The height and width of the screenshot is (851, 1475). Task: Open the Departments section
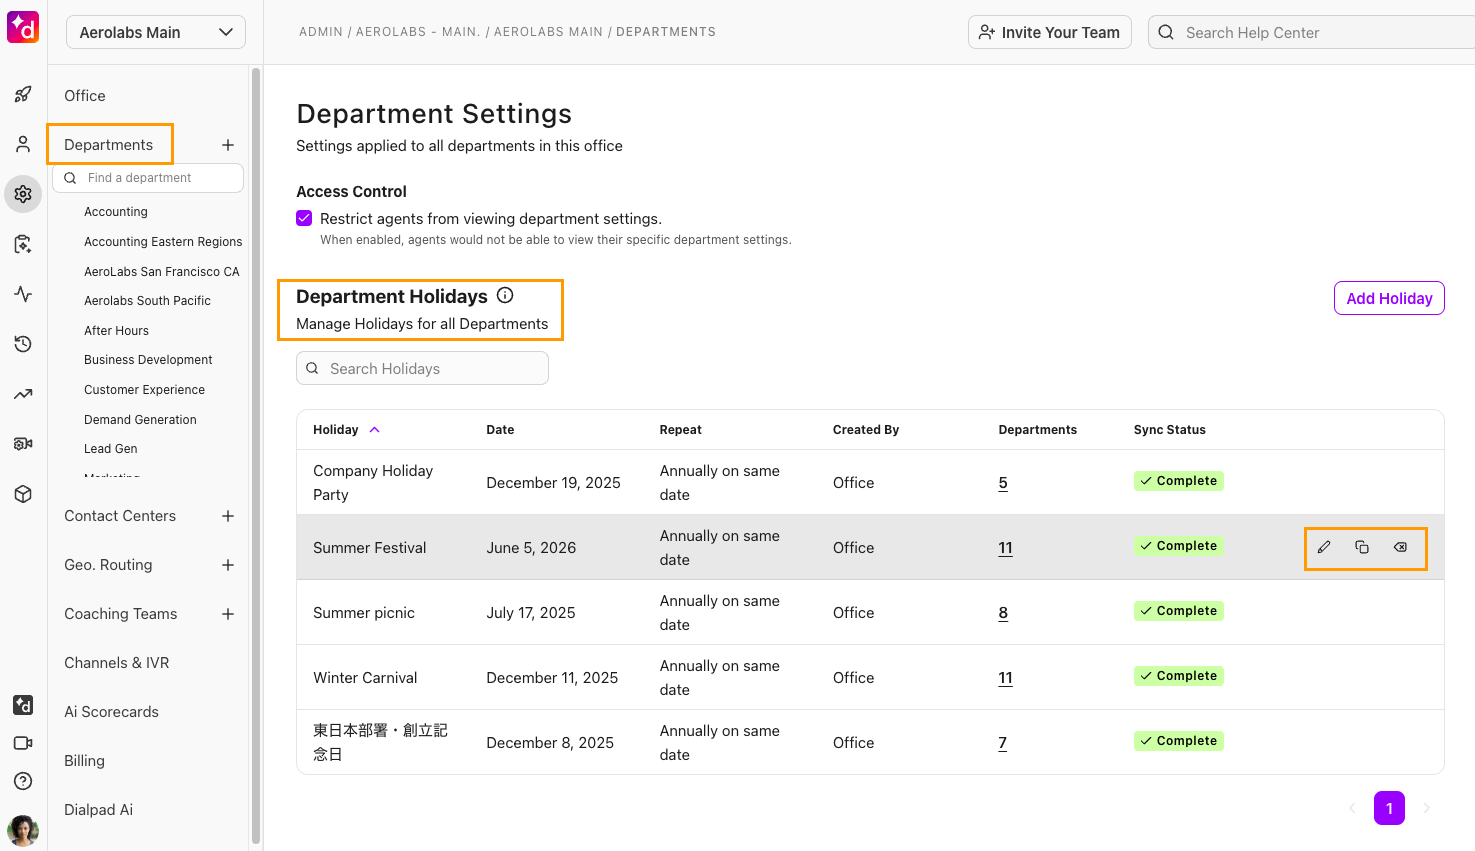109,145
